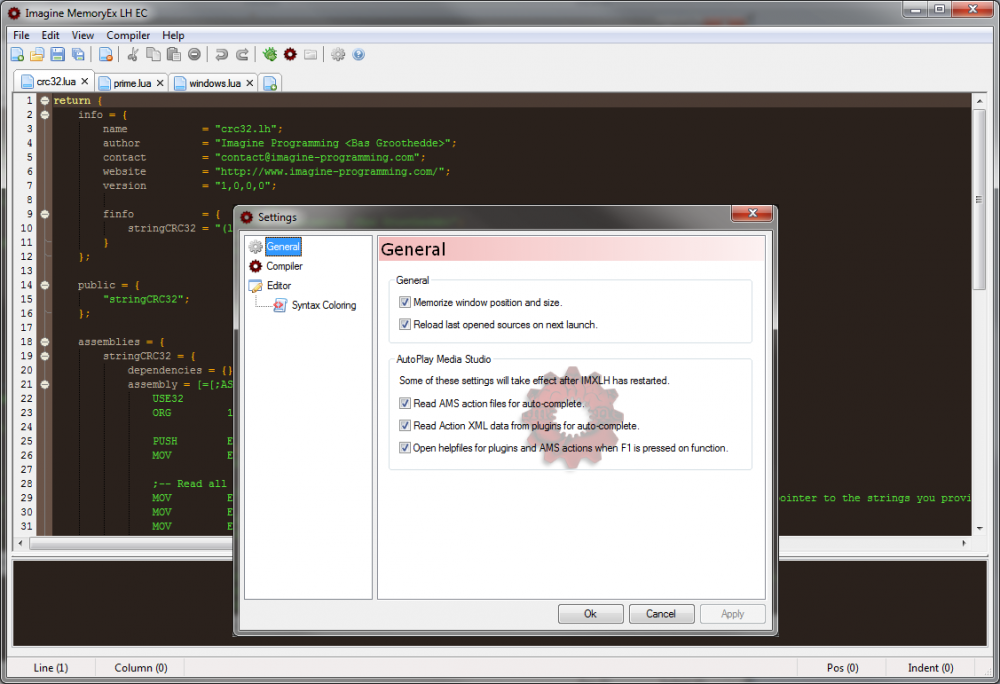Click the Line (1) status bar entry
Image resolution: width=1000 pixels, height=684 pixels.
(x=50, y=667)
